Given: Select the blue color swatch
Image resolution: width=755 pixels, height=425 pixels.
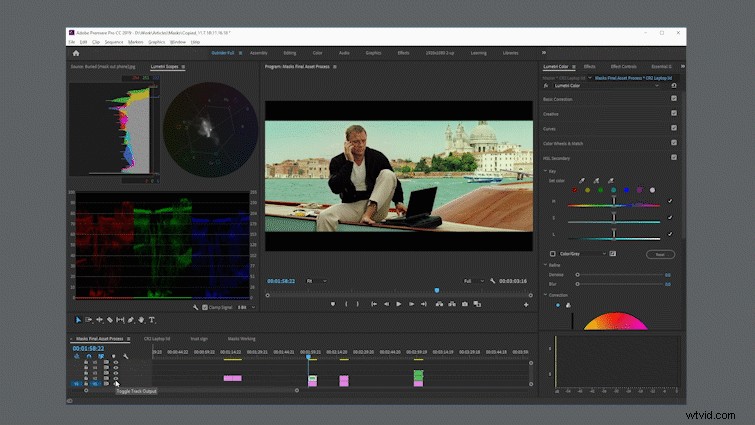Looking at the screenshot, I should click(626, 190).
